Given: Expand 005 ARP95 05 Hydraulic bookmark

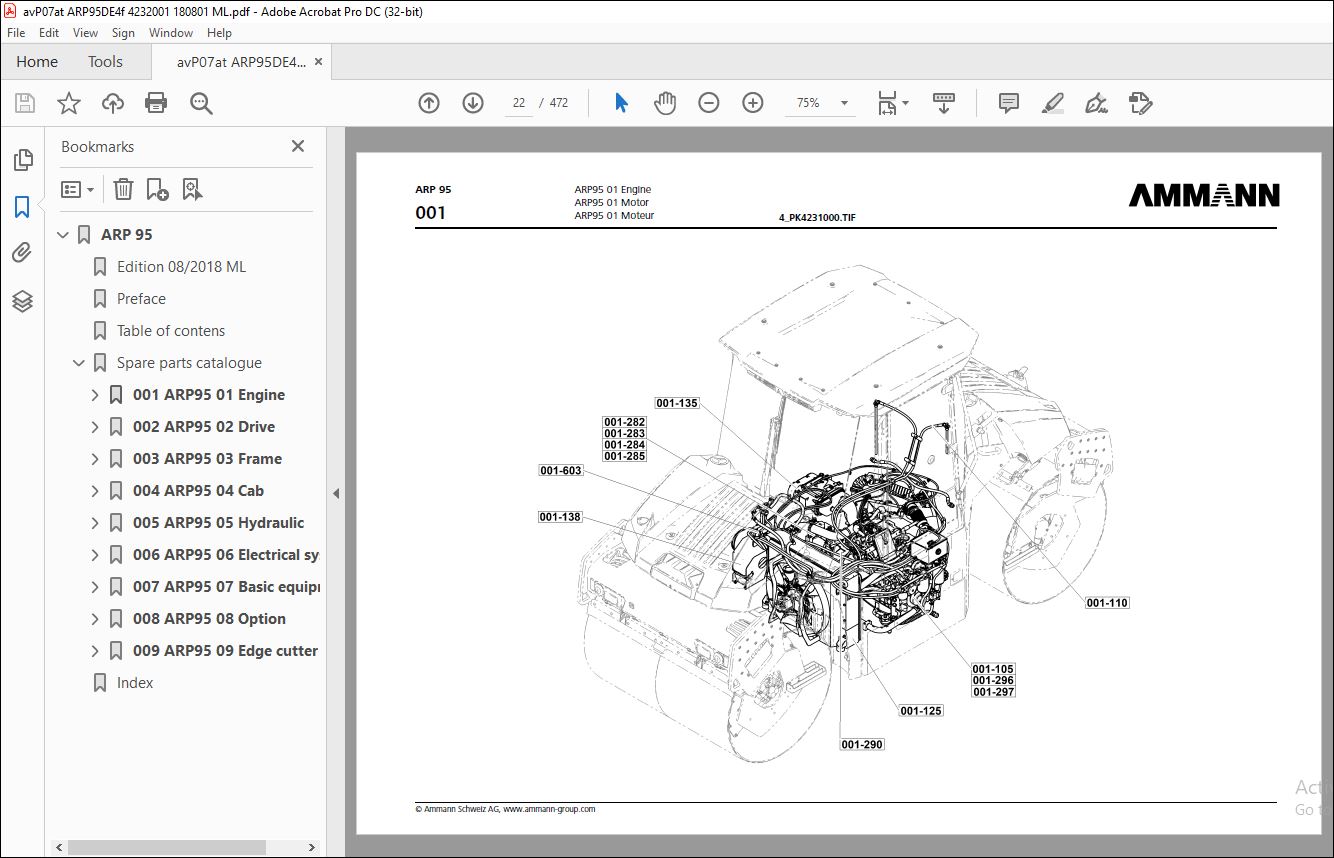Looking at the screenshot, I should tap(95, 523).
